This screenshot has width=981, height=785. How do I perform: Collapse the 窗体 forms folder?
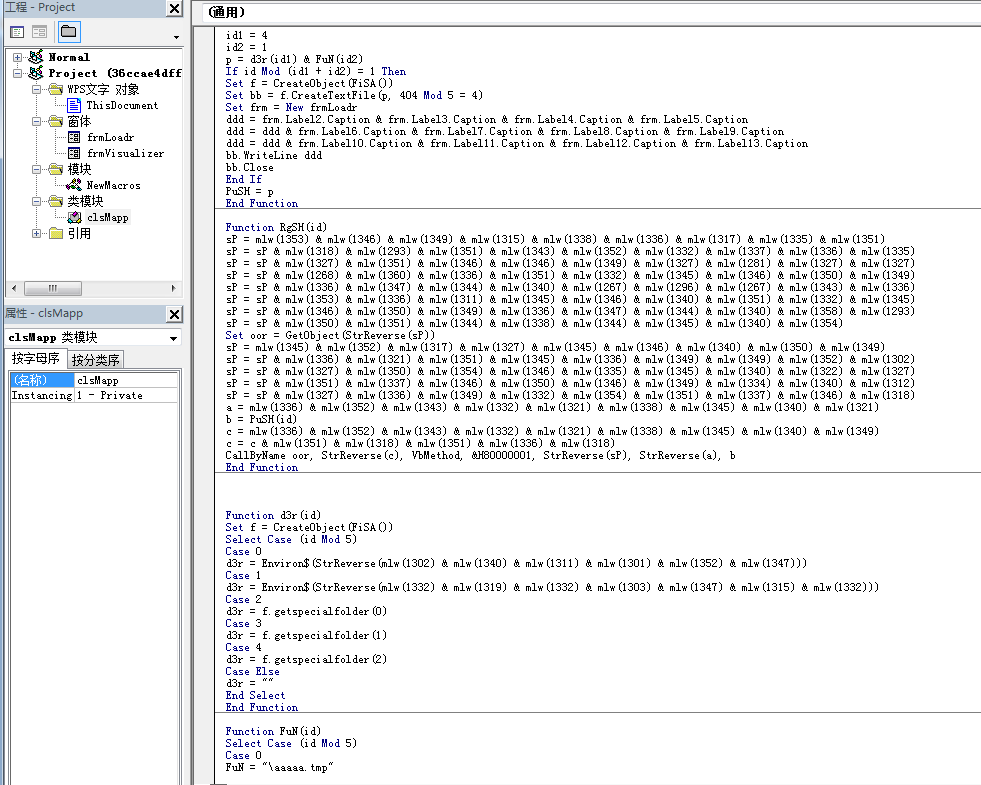36,121
